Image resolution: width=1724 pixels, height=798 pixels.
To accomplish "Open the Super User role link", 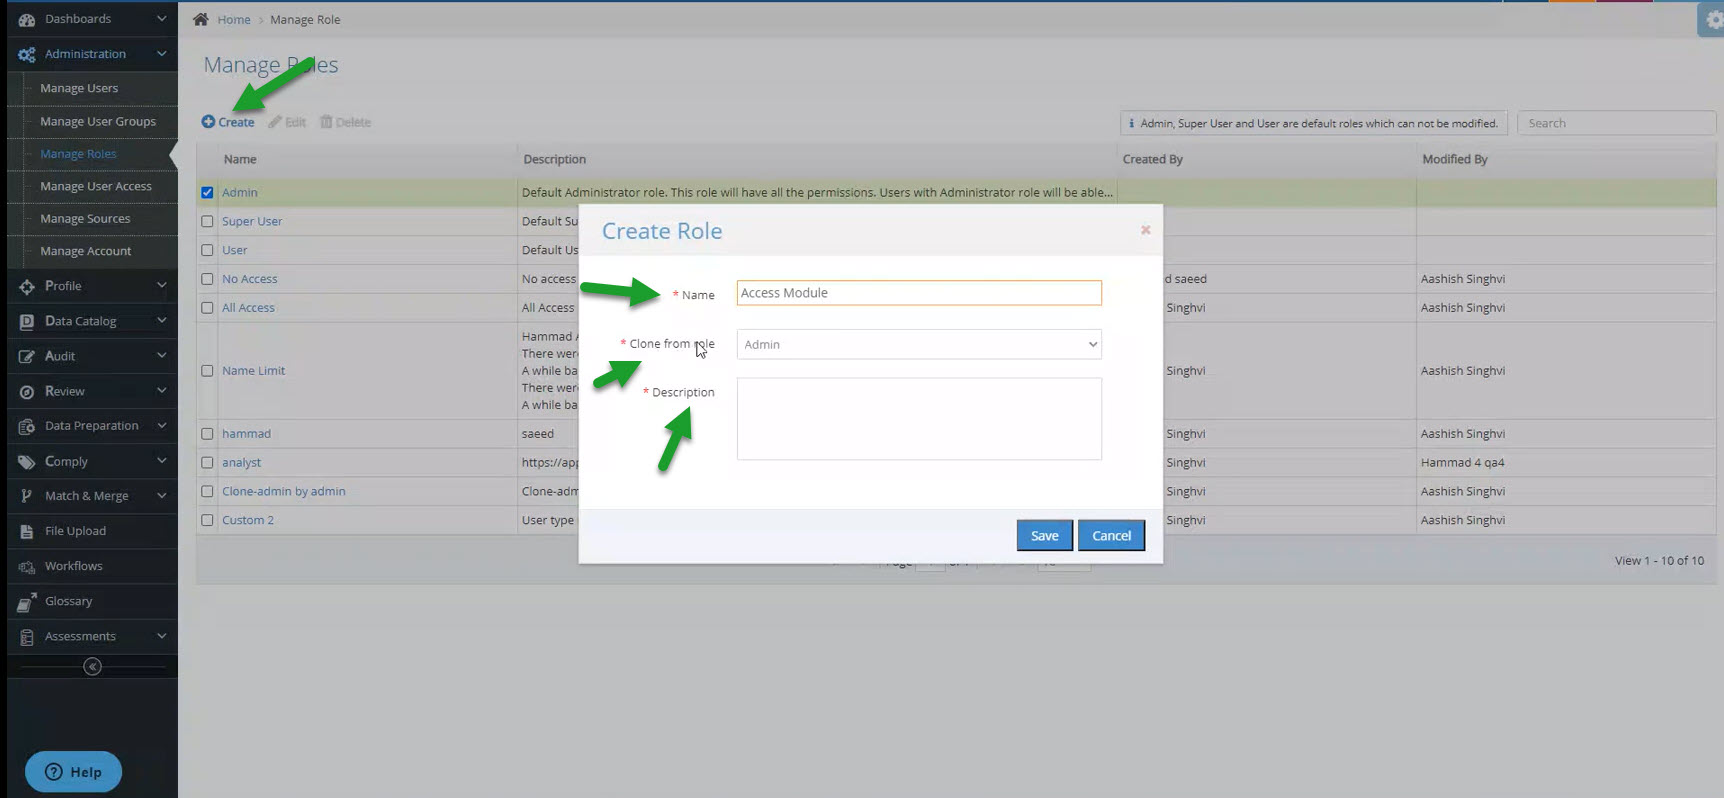I will tap(252, 221).
